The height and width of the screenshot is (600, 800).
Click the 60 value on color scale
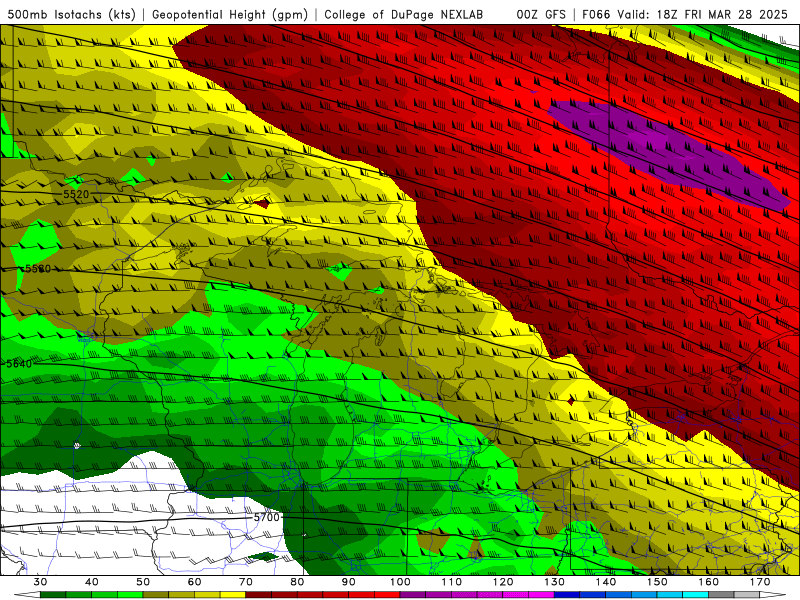[194, 582]
